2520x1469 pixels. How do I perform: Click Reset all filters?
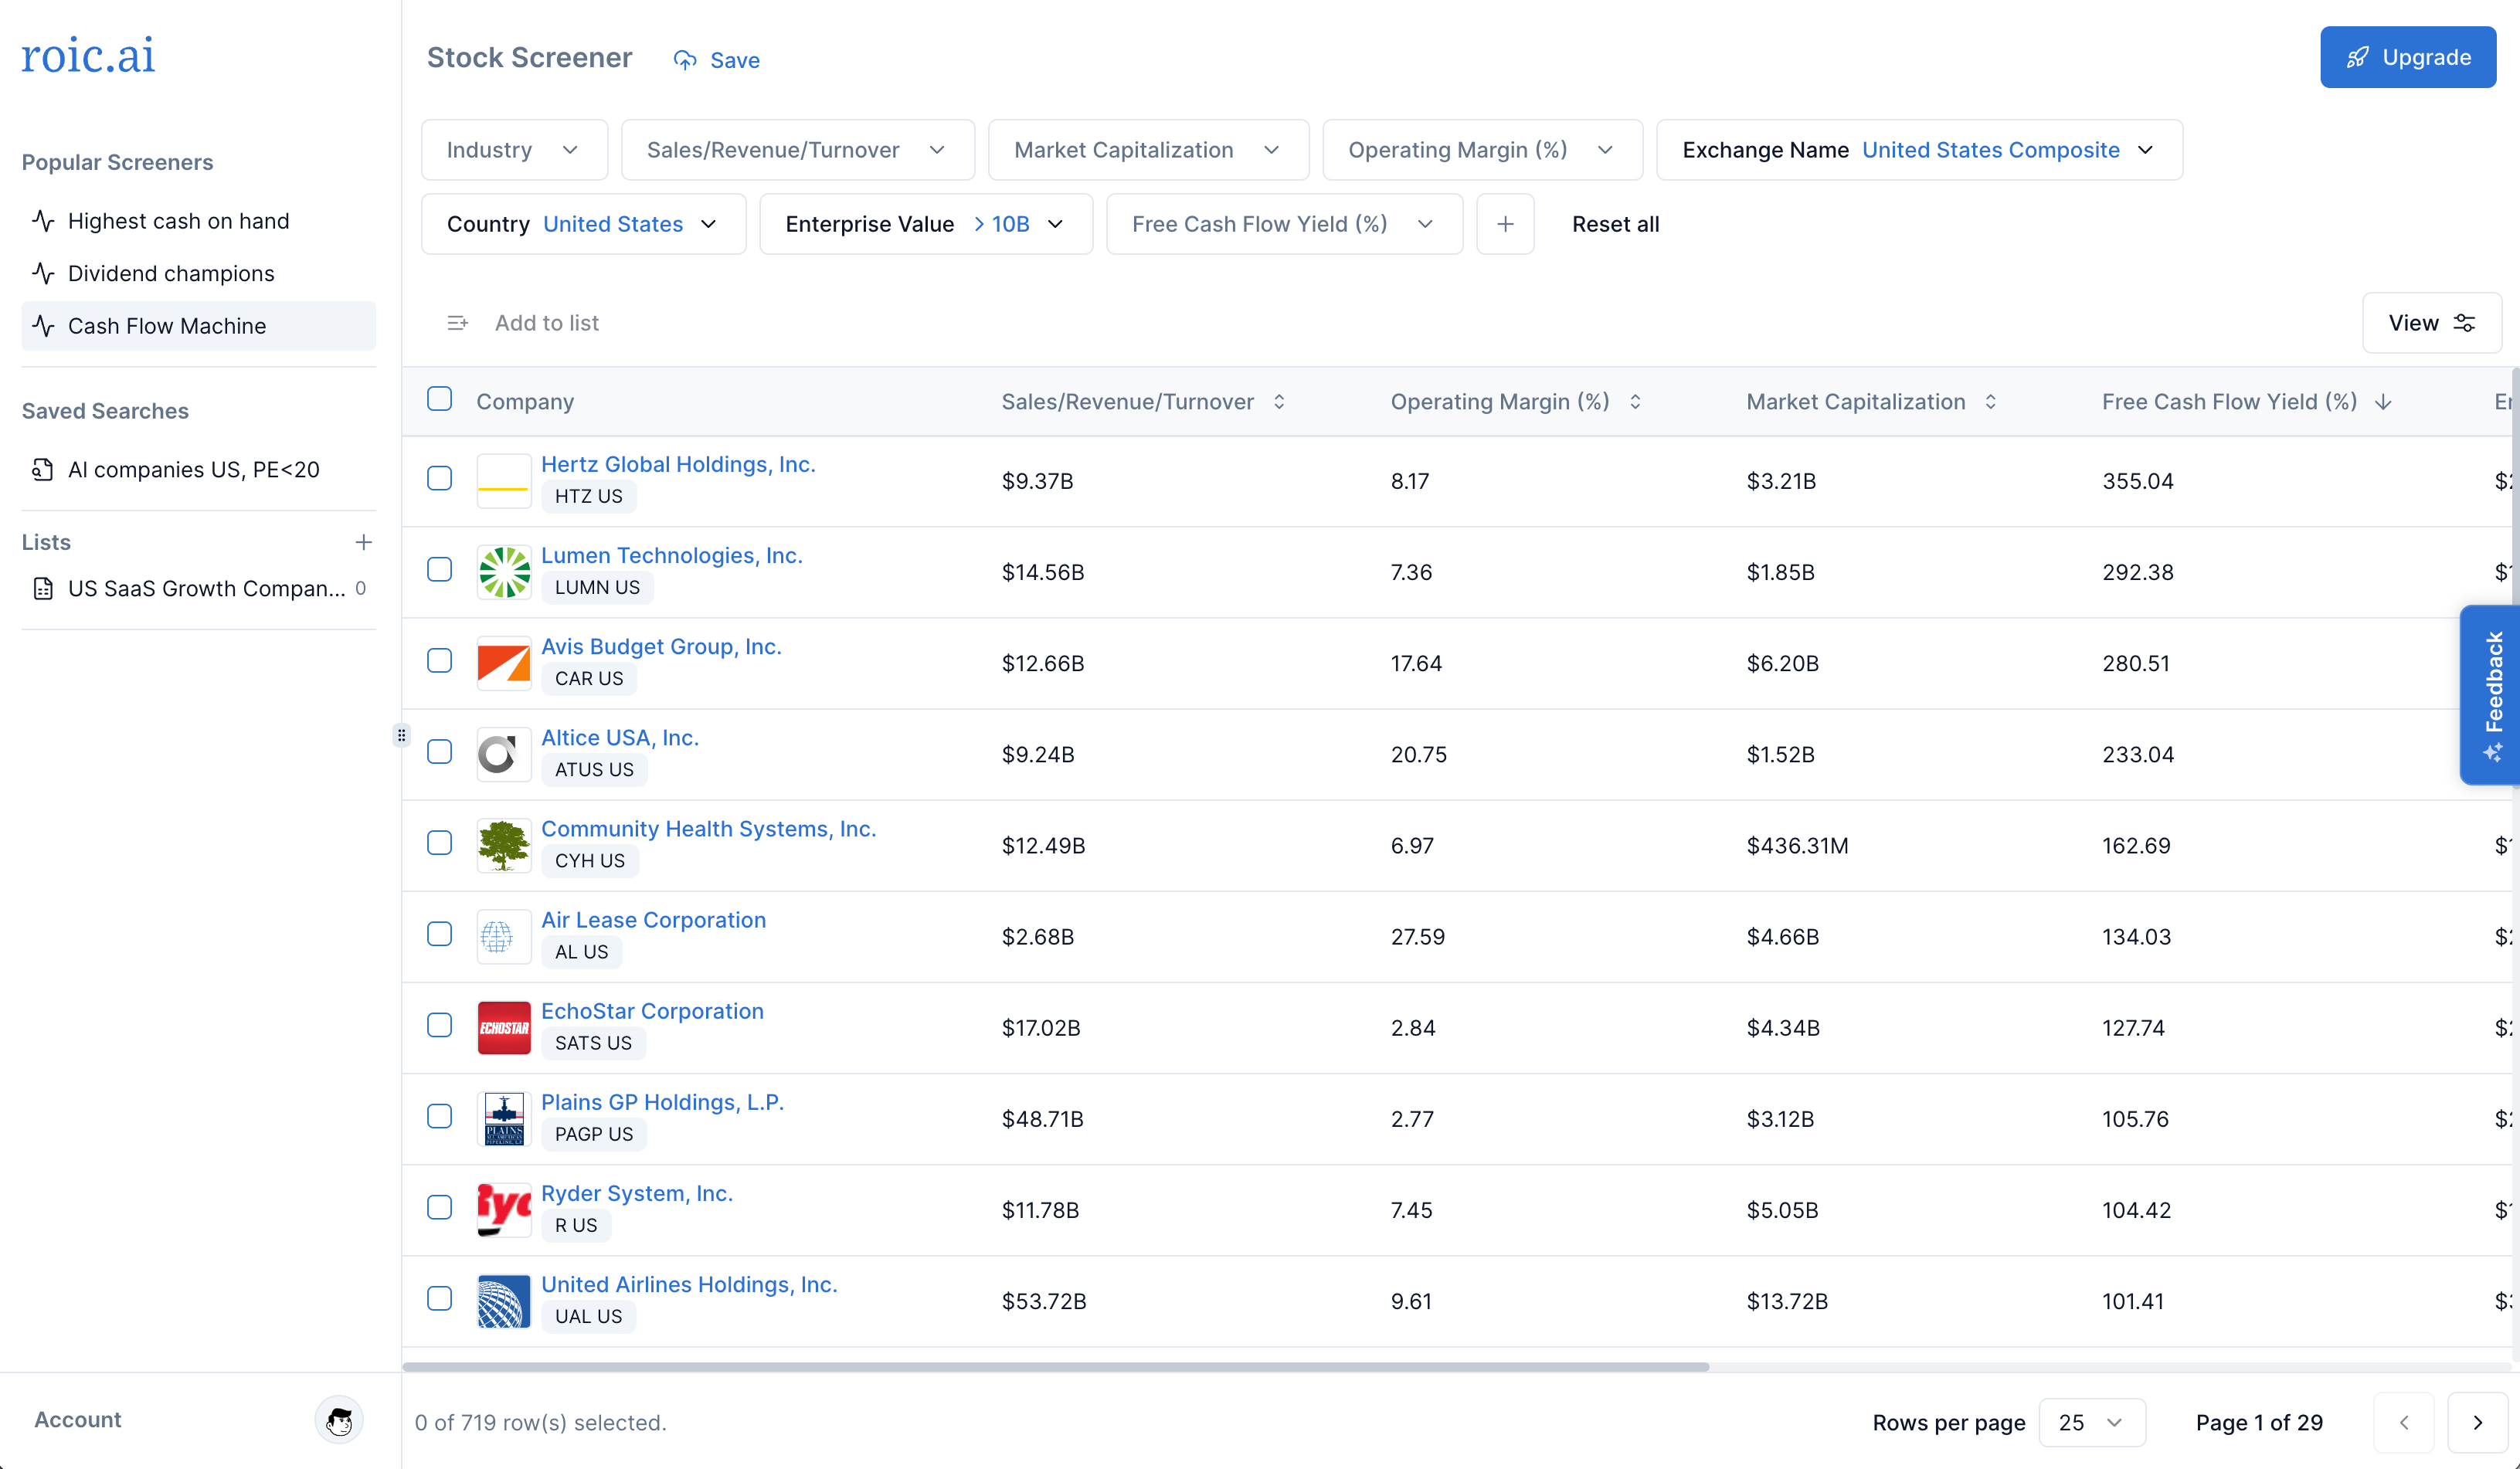point(1615,224)
